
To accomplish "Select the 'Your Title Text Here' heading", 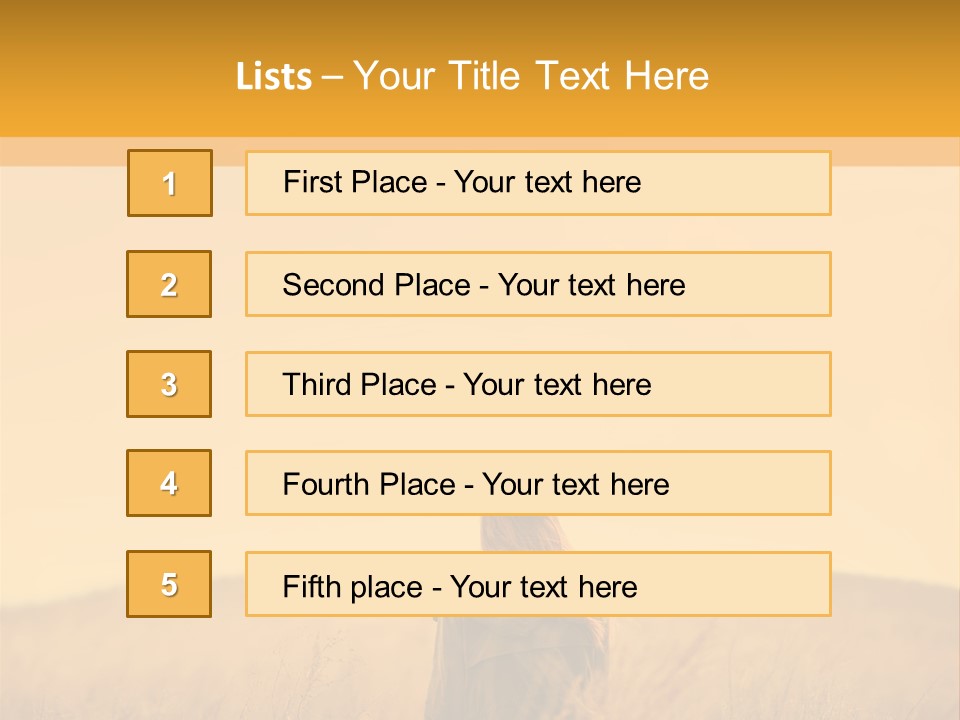I will point(531,76).
